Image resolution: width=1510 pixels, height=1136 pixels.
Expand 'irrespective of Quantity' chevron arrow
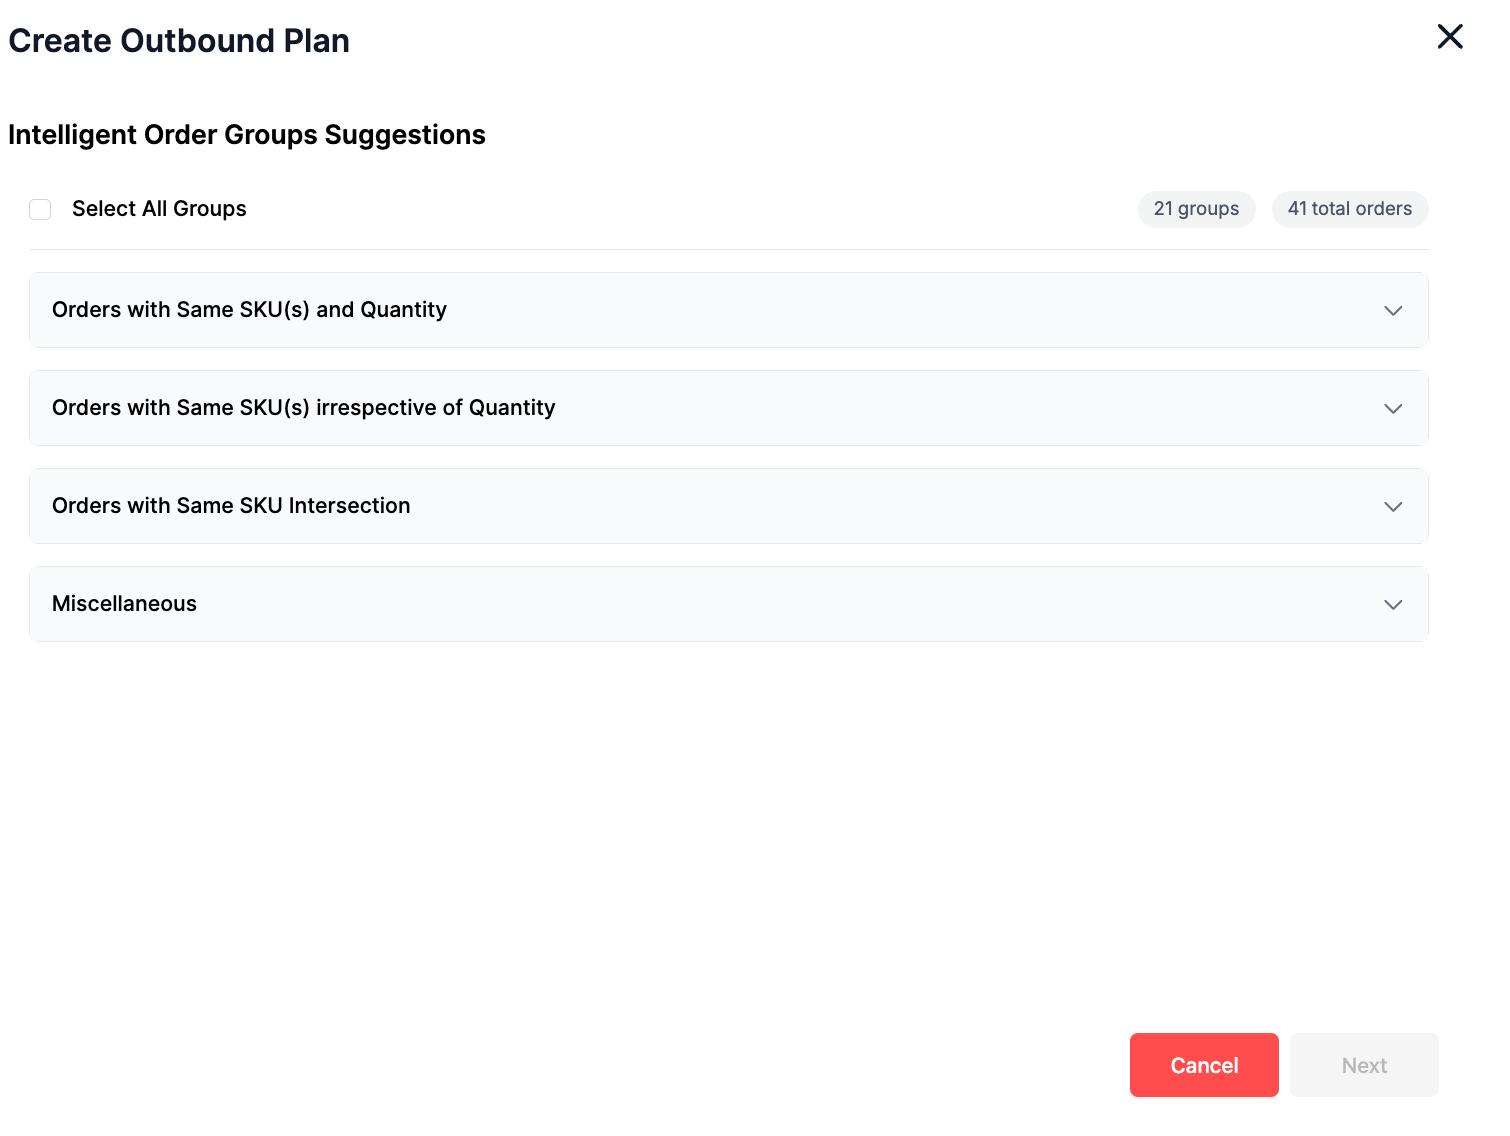point(1392,409)
